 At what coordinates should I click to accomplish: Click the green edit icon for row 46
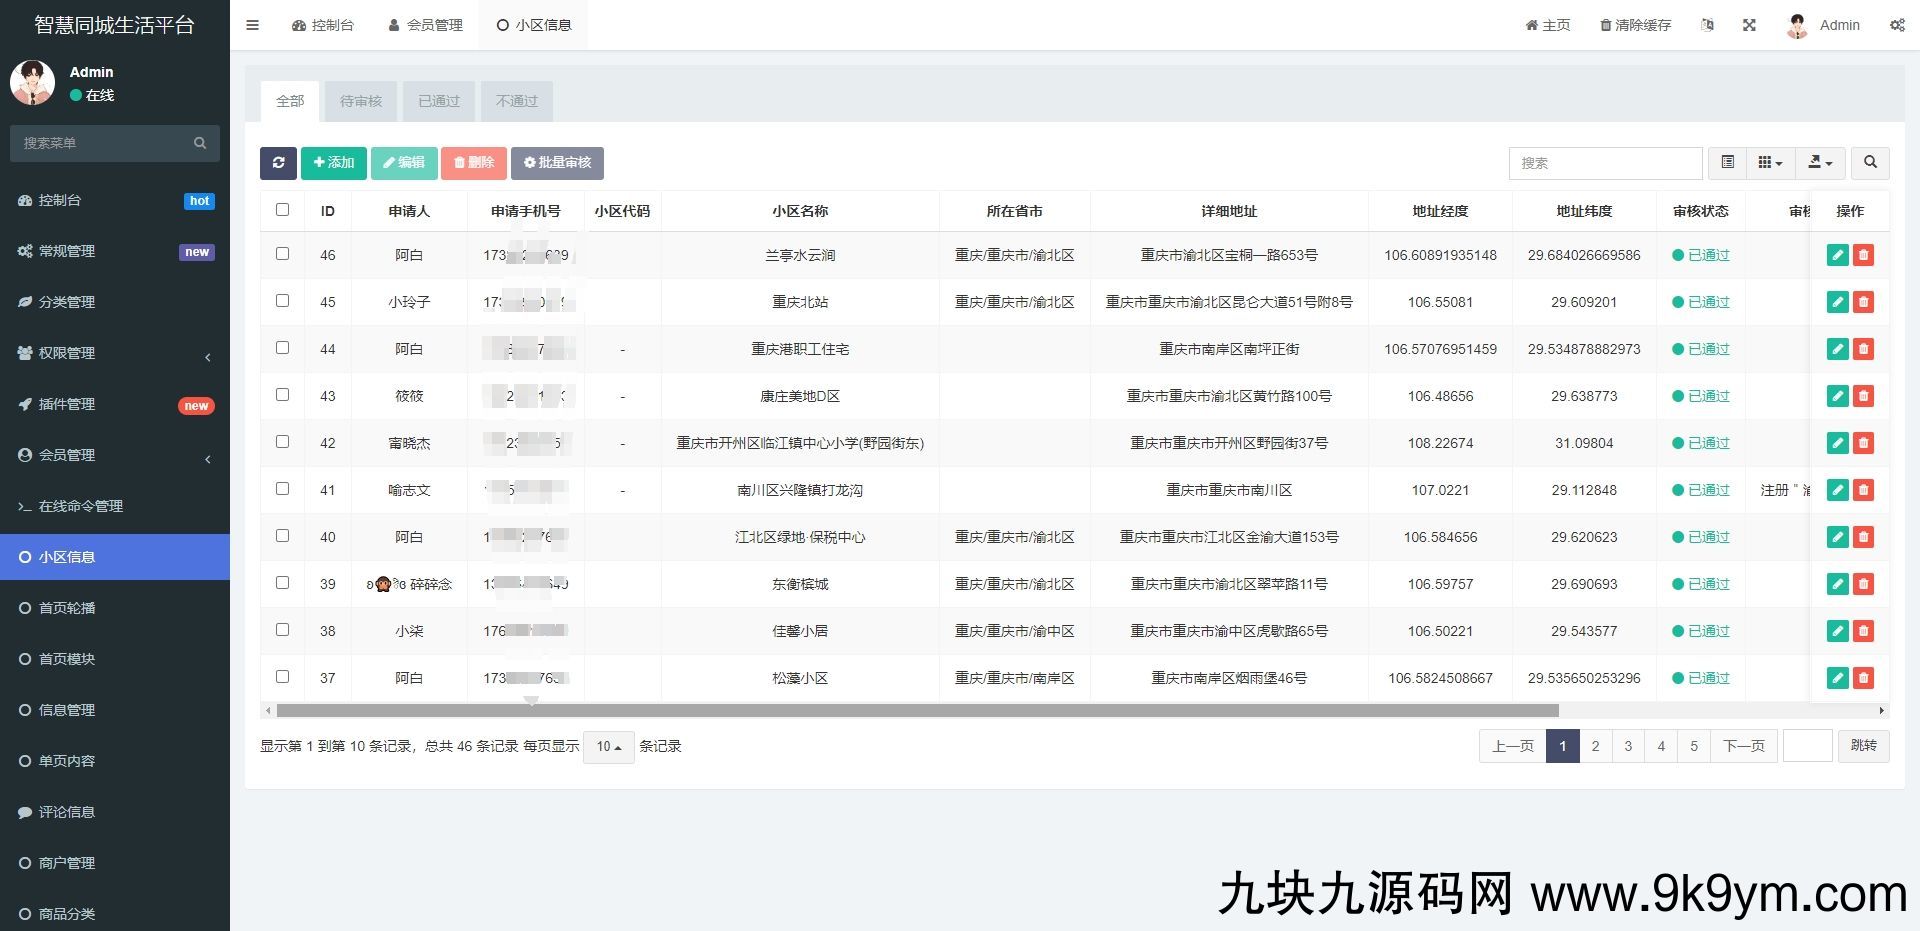tap(1837, 255)
